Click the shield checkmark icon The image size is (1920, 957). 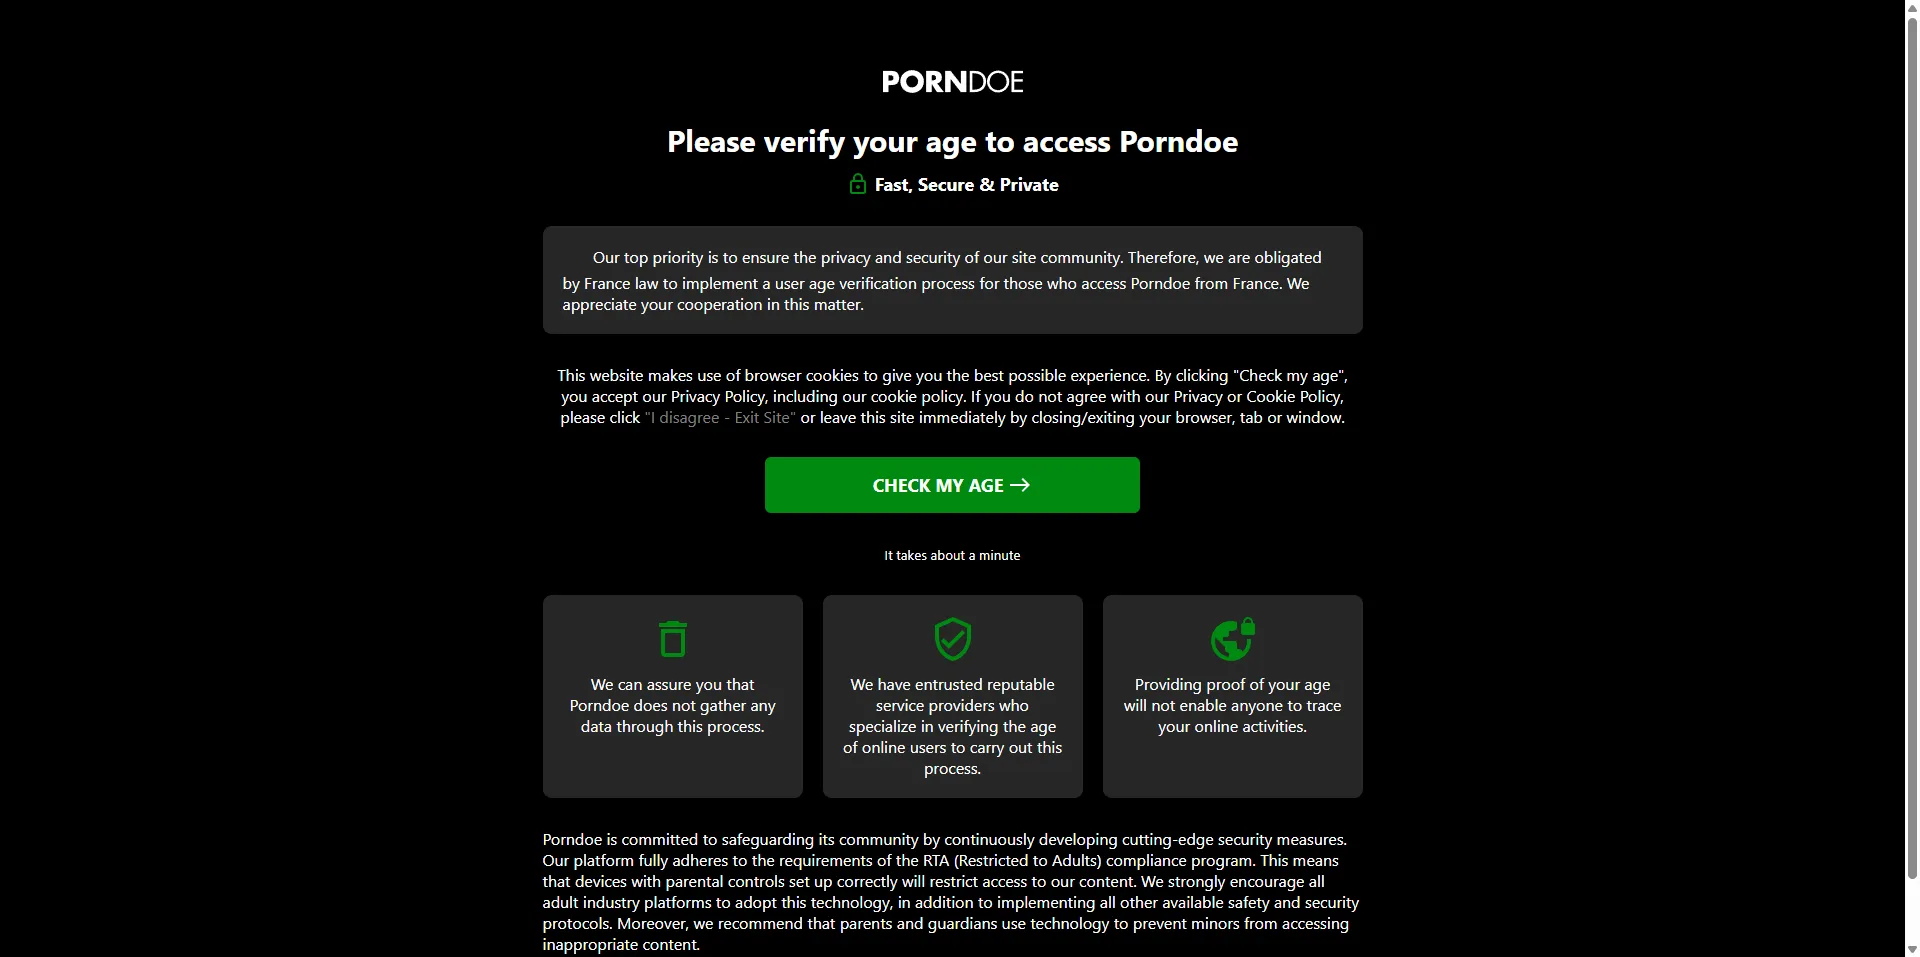point(952,639)
